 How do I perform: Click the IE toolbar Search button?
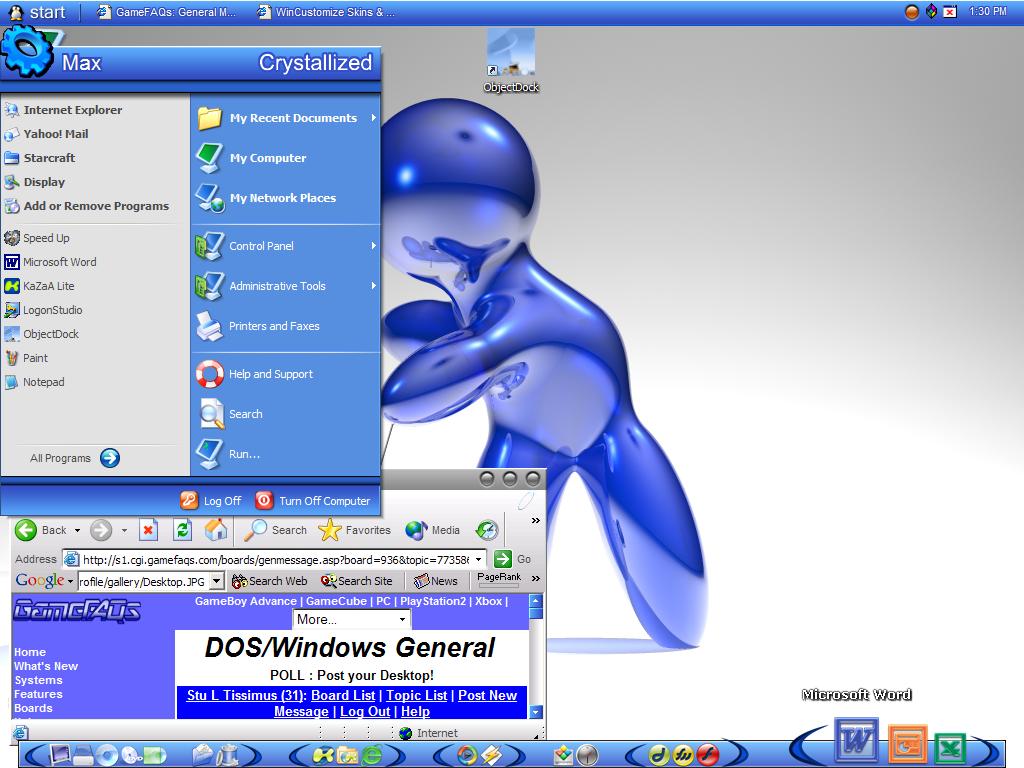pos(275,530)
